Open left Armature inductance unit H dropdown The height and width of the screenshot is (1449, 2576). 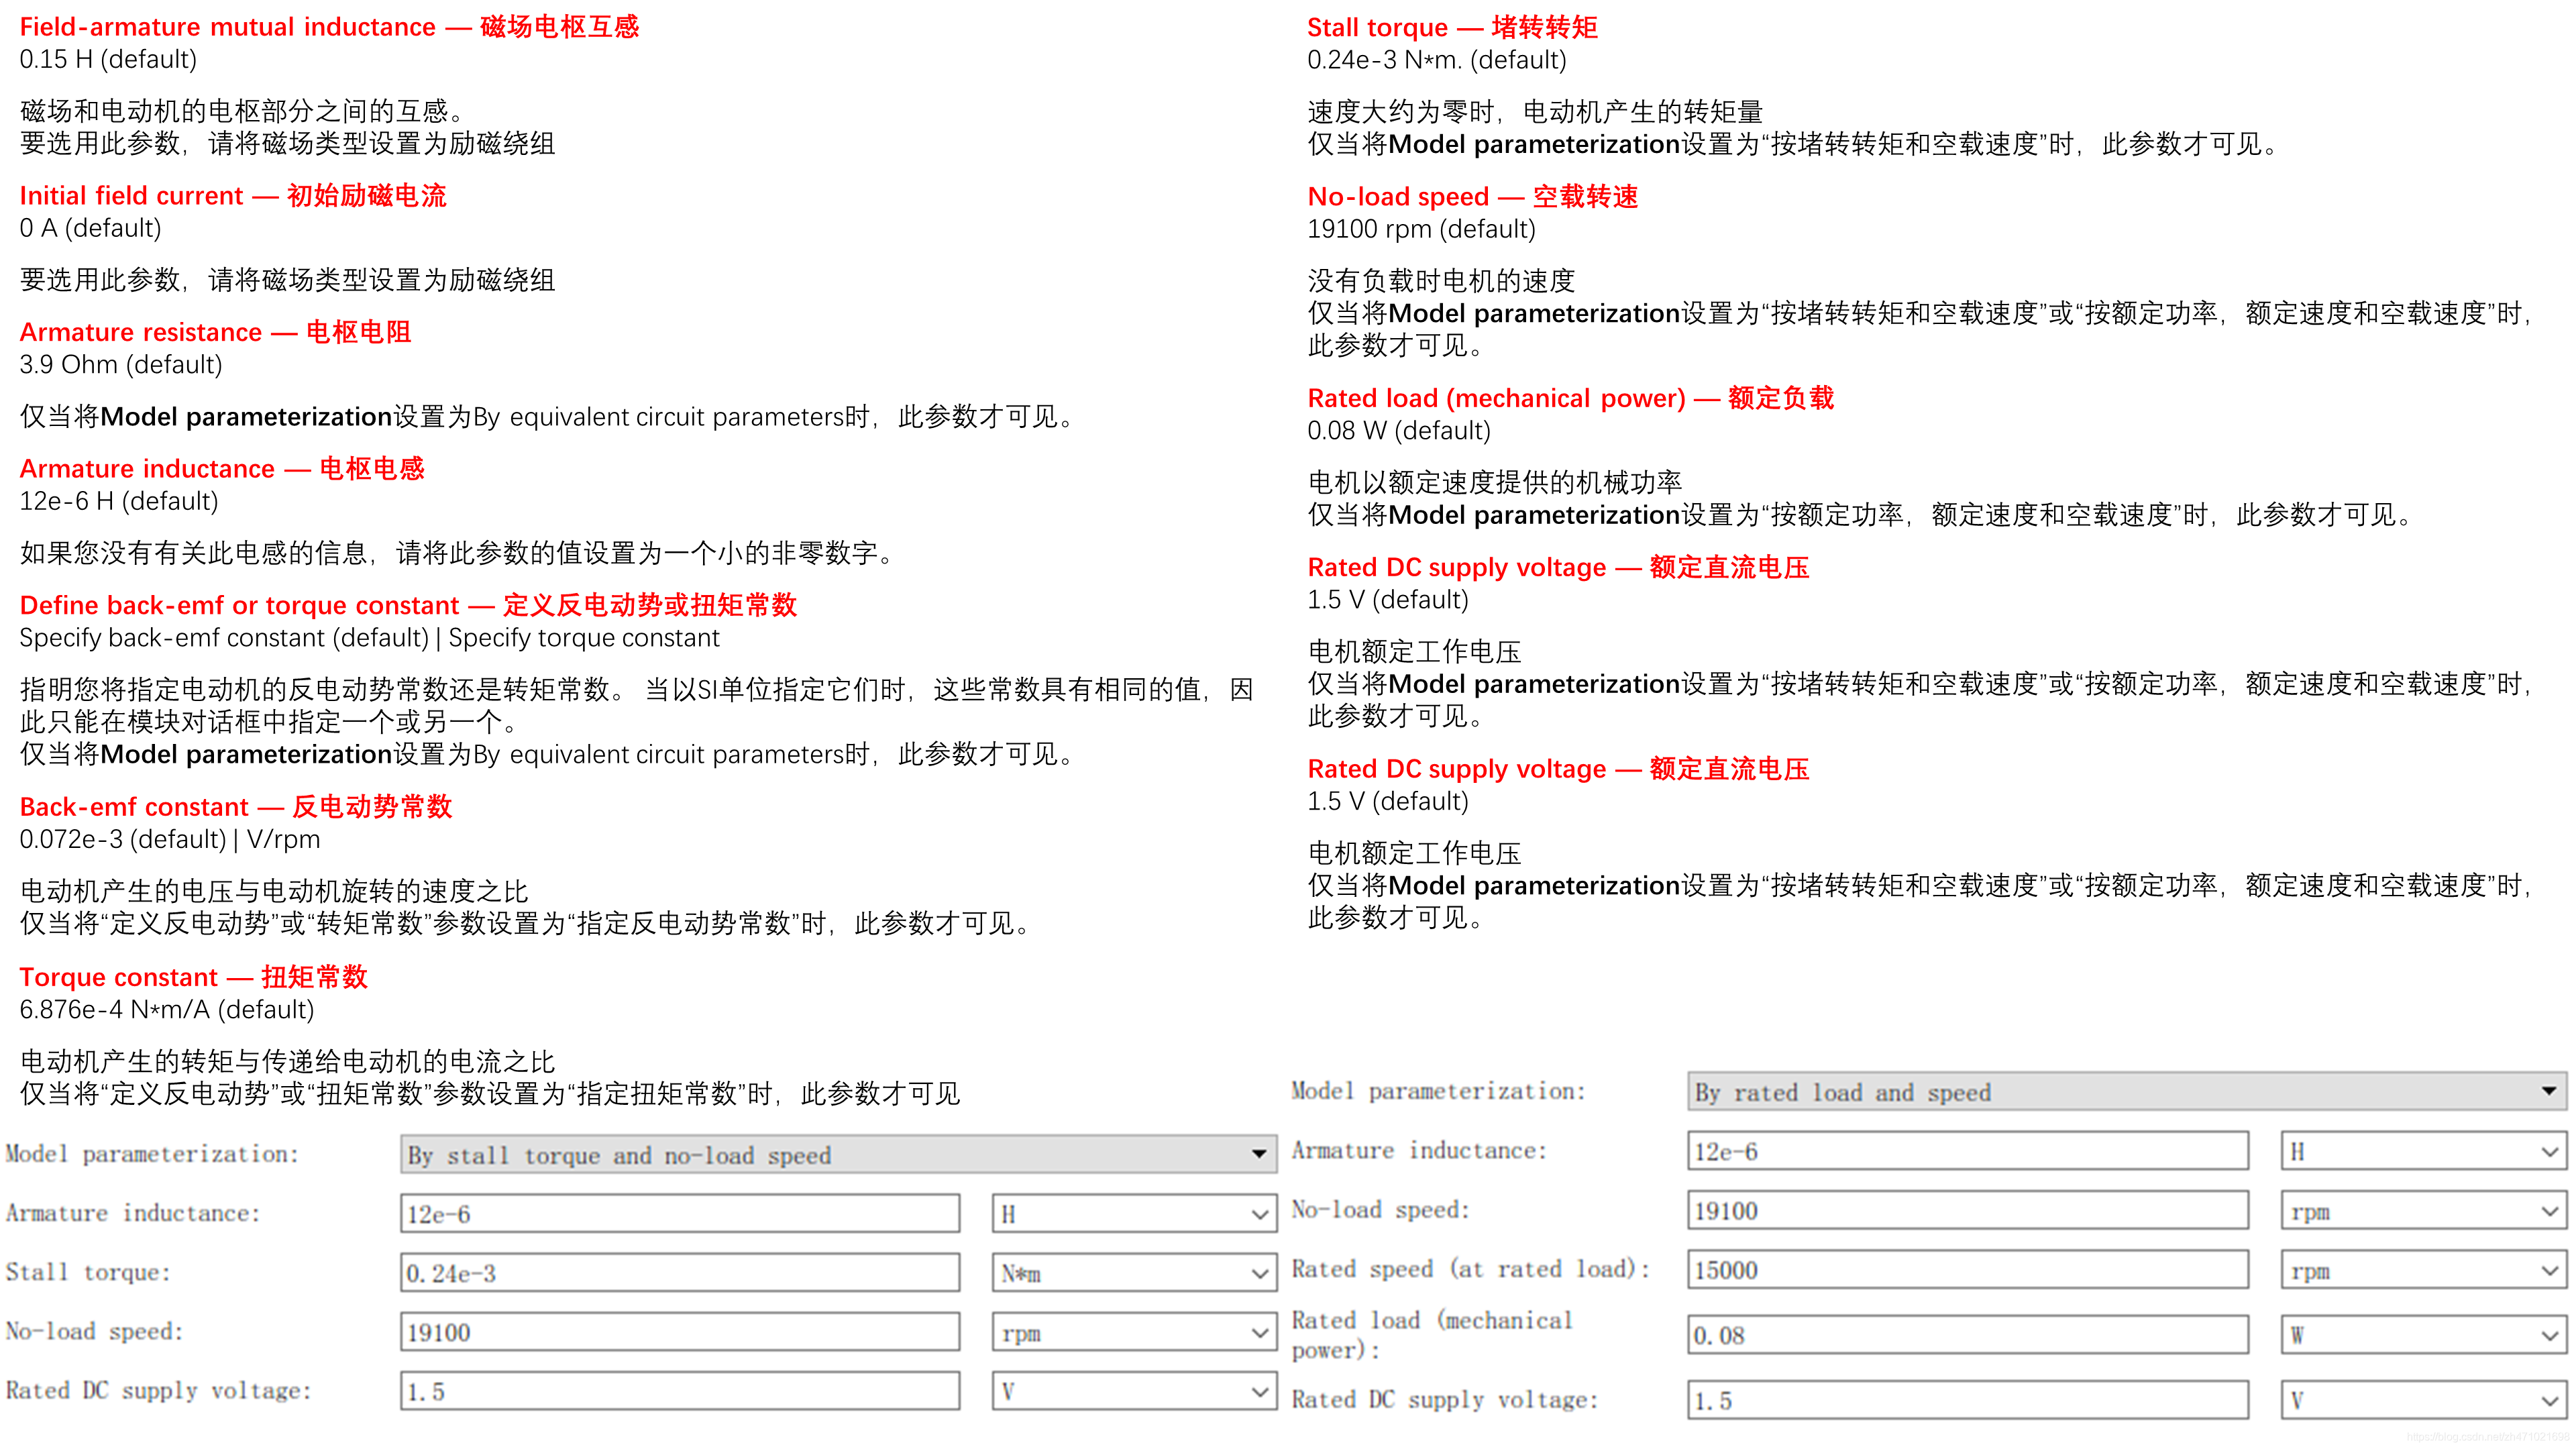(1134, 1214)
